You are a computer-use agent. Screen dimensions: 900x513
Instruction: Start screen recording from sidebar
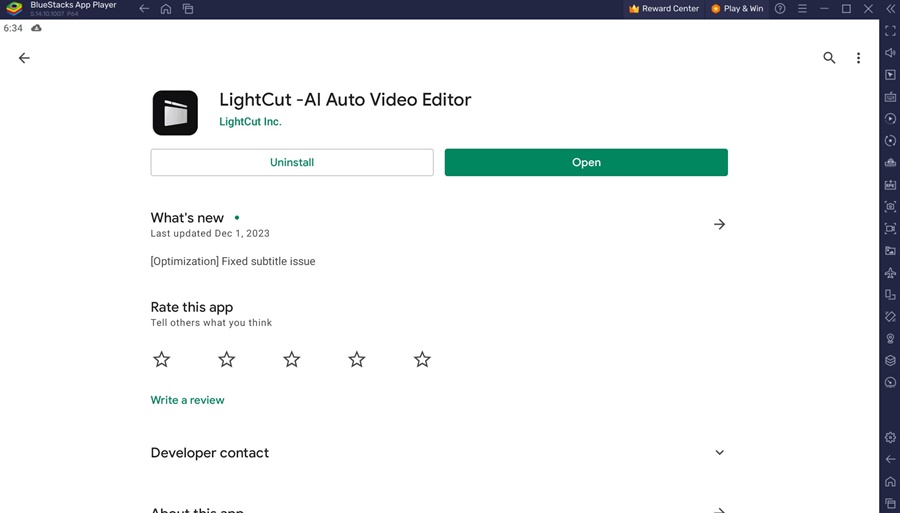click(890, 228)
